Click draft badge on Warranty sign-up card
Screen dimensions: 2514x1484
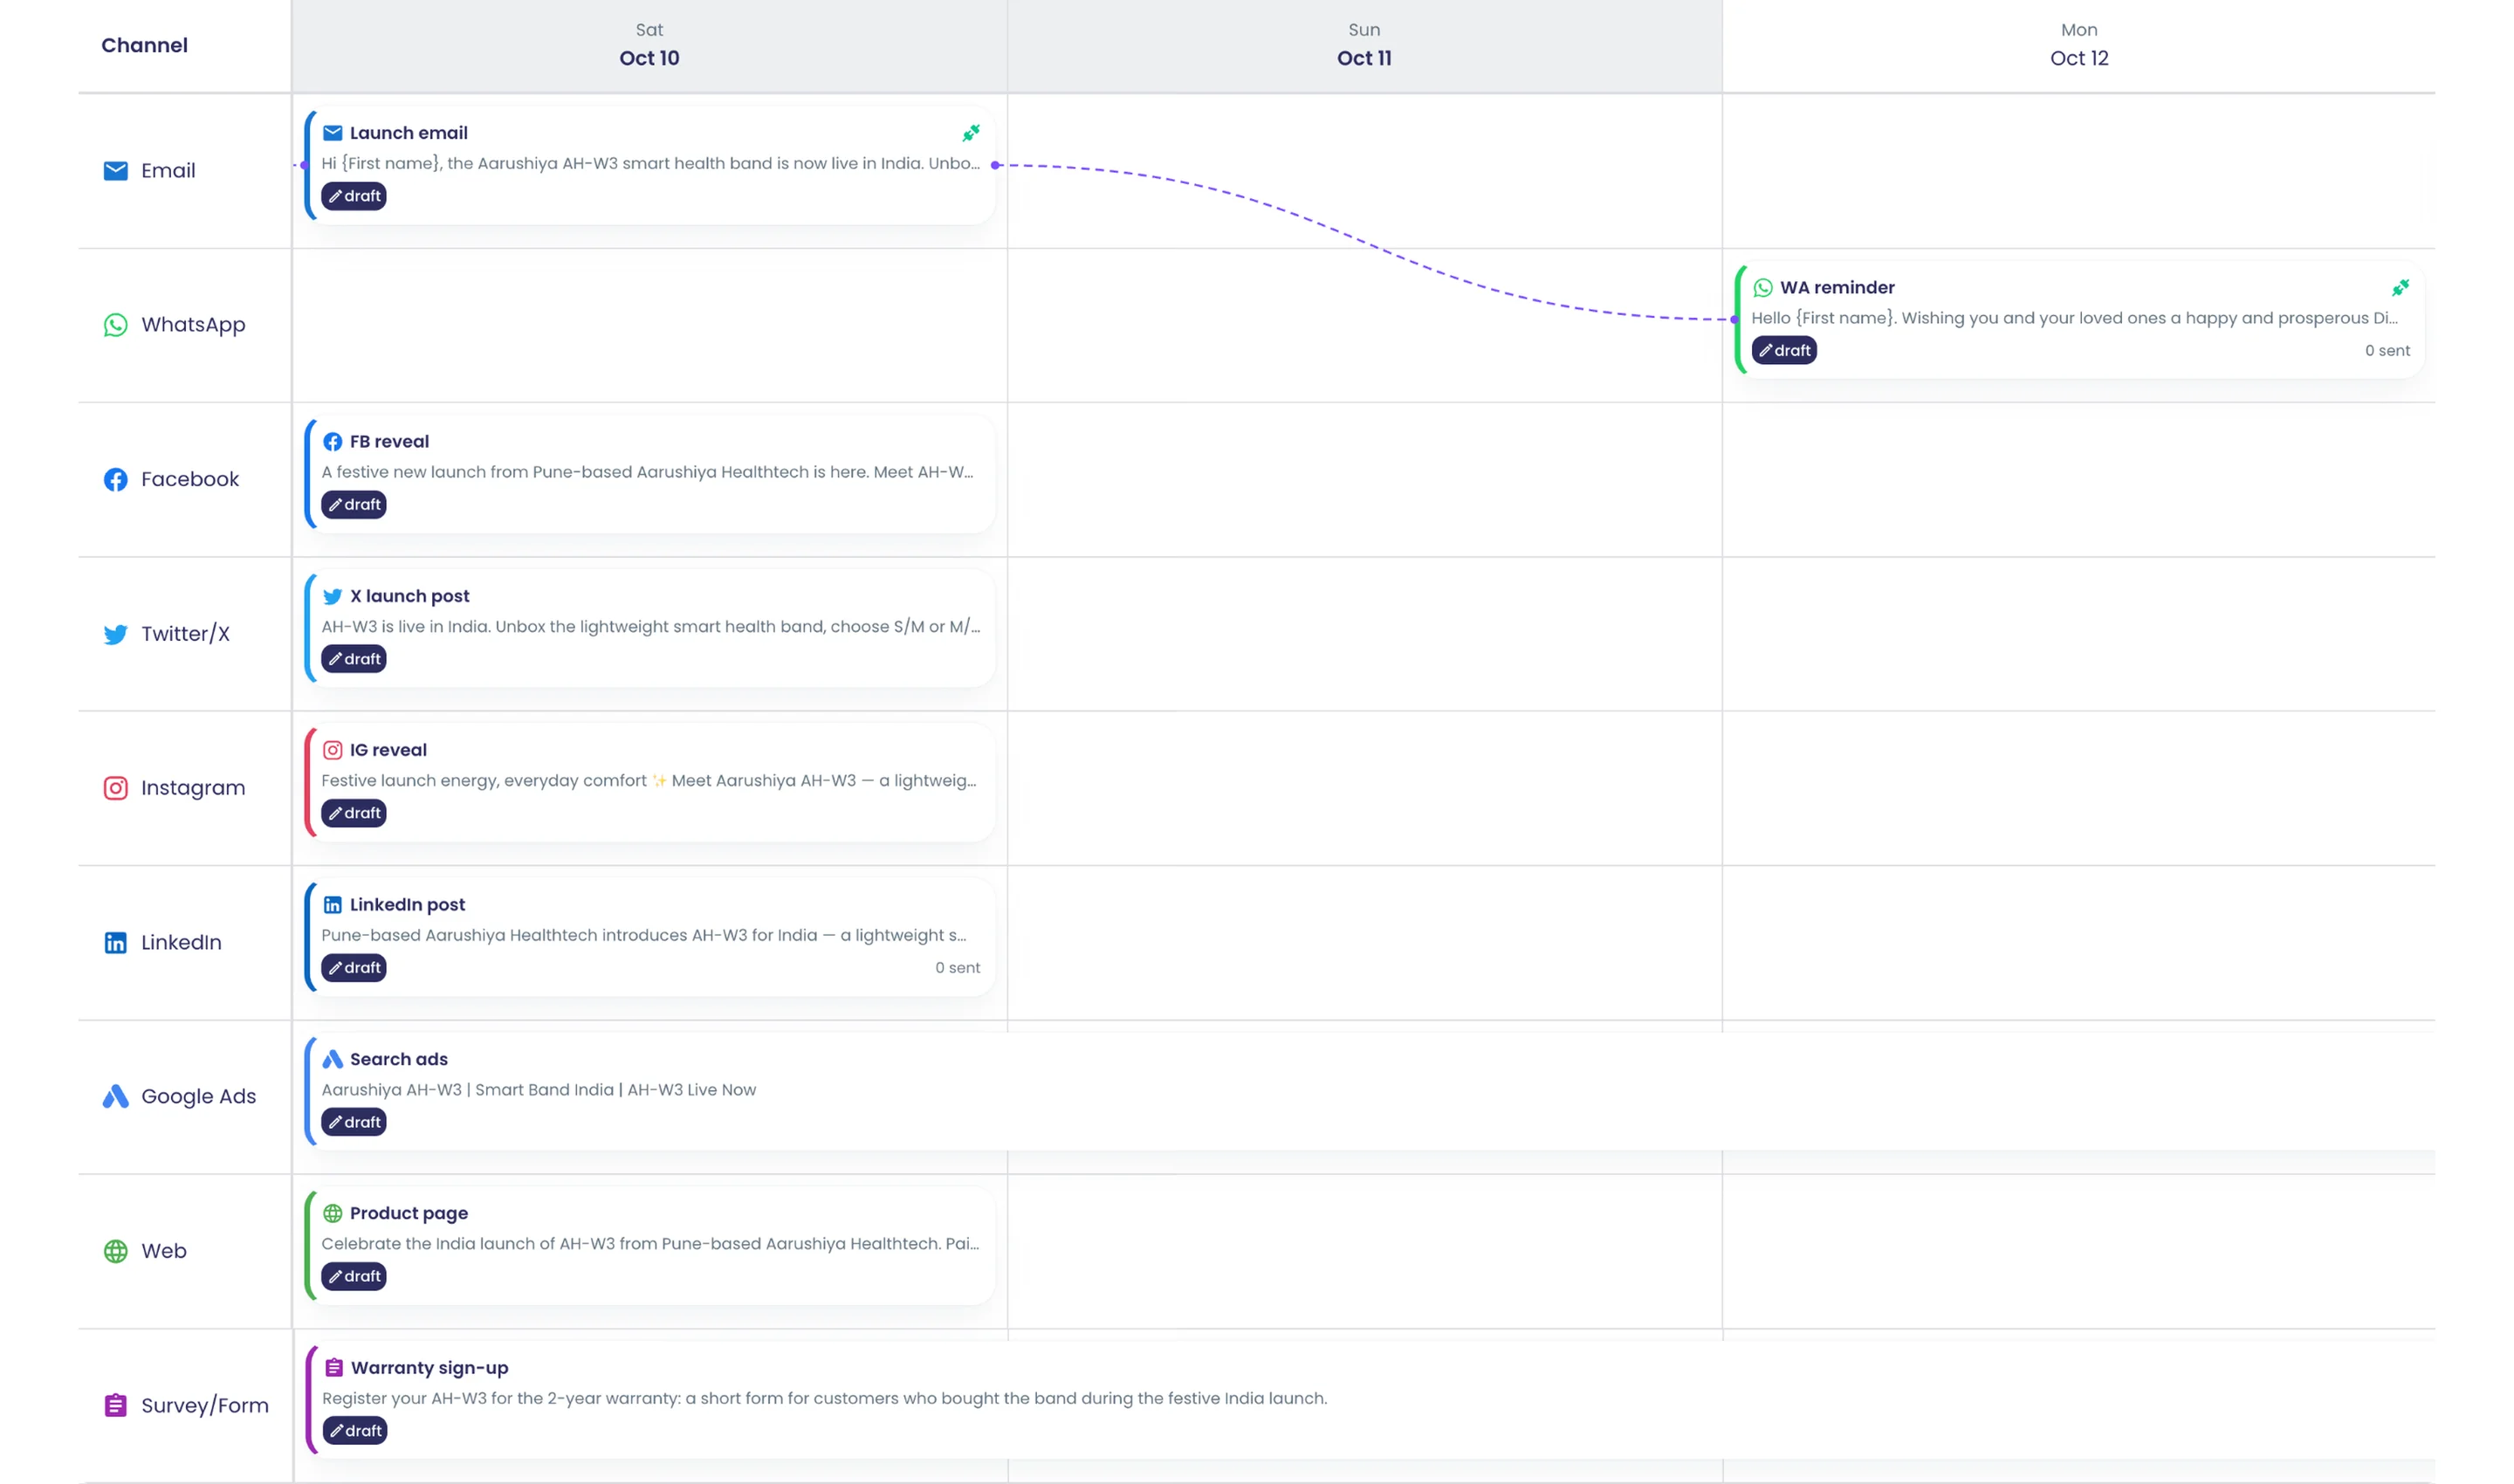[x=355, y=1431]
